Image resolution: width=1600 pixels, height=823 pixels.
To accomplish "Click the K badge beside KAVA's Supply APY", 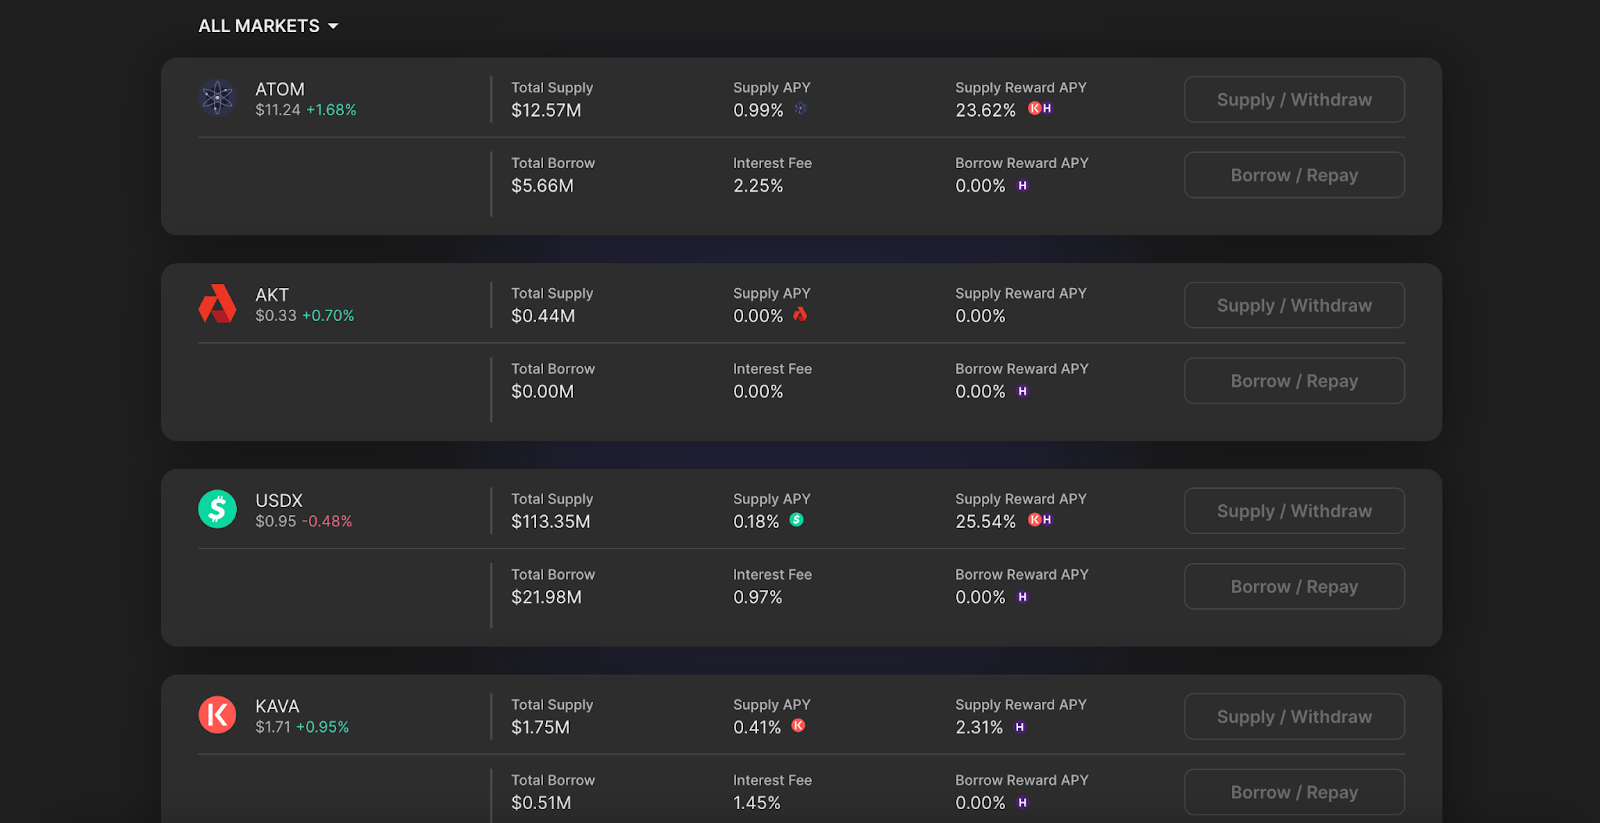I will tap(797, 727).
